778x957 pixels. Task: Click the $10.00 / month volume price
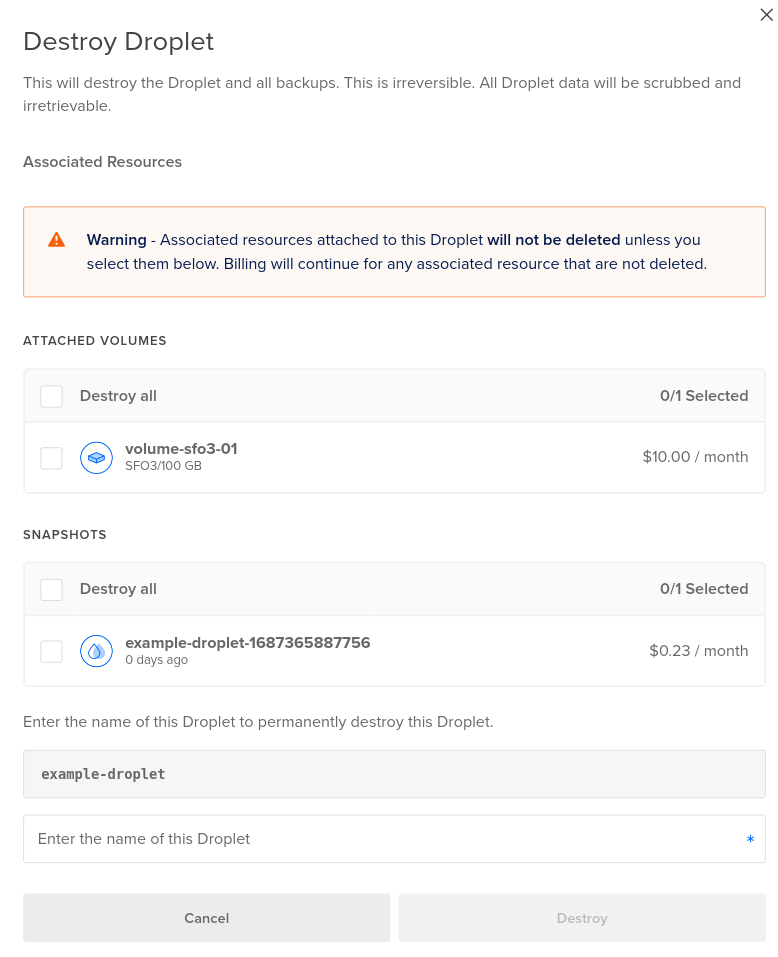point(695,457)
